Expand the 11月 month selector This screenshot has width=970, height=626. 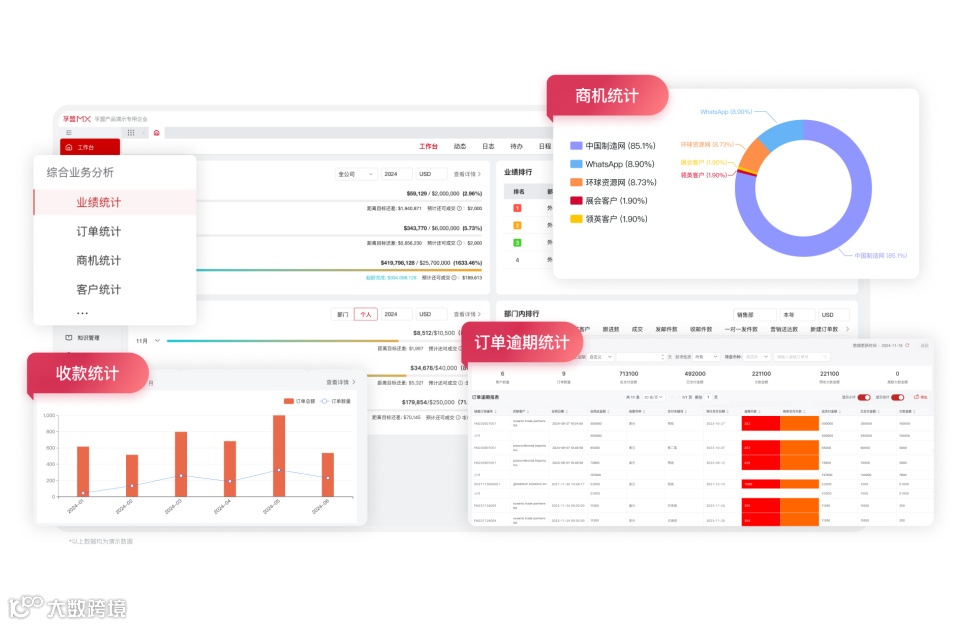point(148,341)
